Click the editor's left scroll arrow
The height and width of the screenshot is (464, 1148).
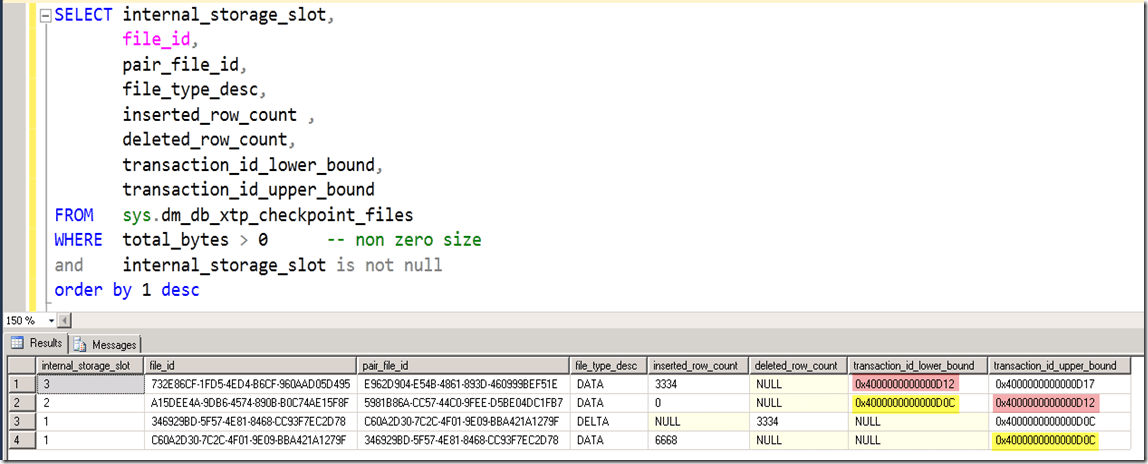point(65,321)
